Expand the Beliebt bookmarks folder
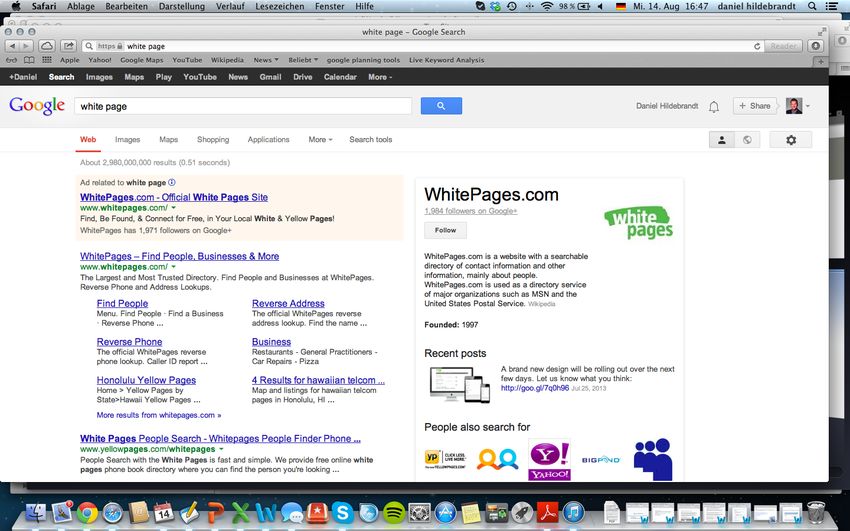850x531 pixels. 303,60
